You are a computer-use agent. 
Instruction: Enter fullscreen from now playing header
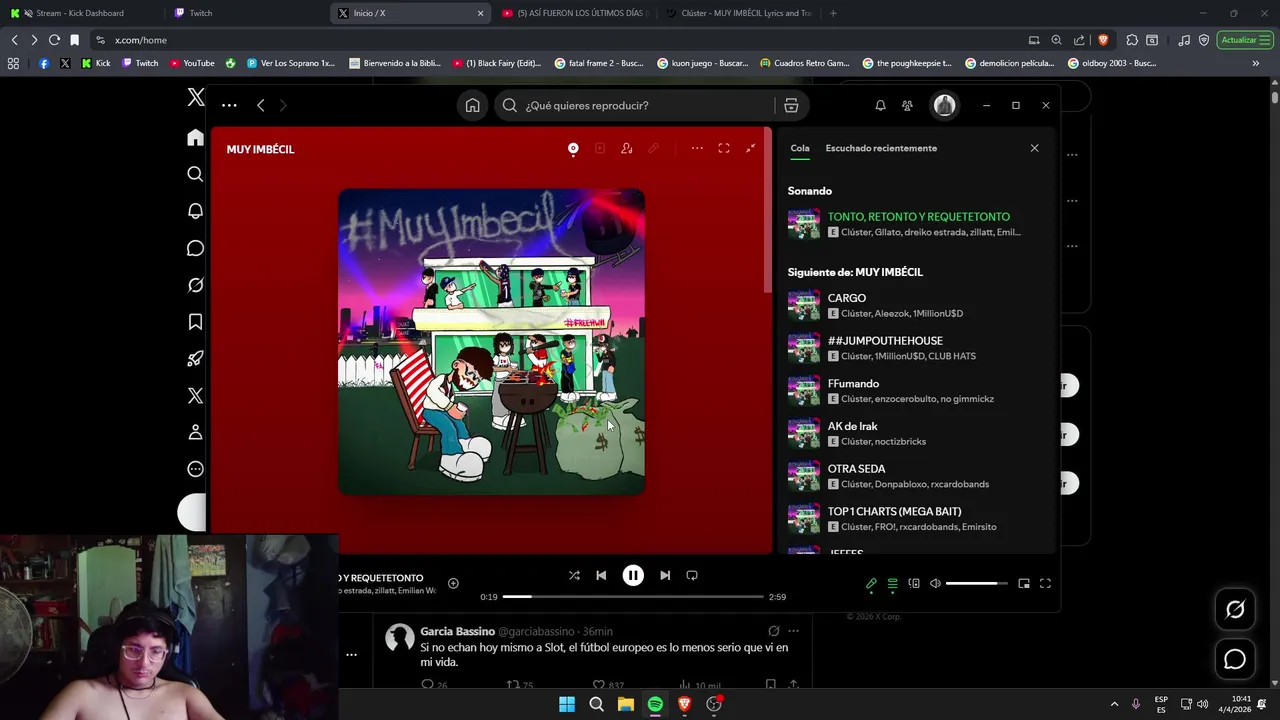[724, 148]
